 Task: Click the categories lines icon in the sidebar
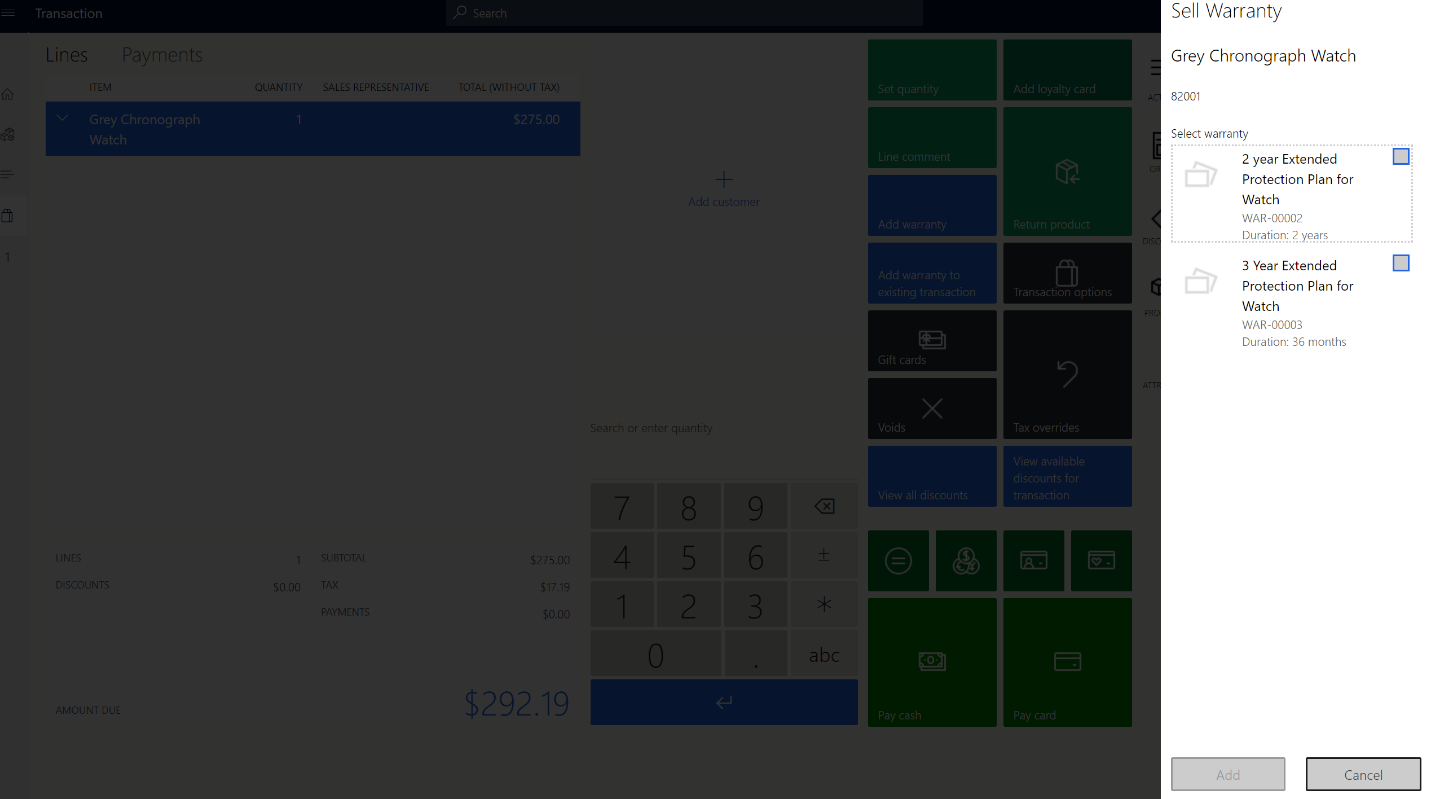point(8,175)
